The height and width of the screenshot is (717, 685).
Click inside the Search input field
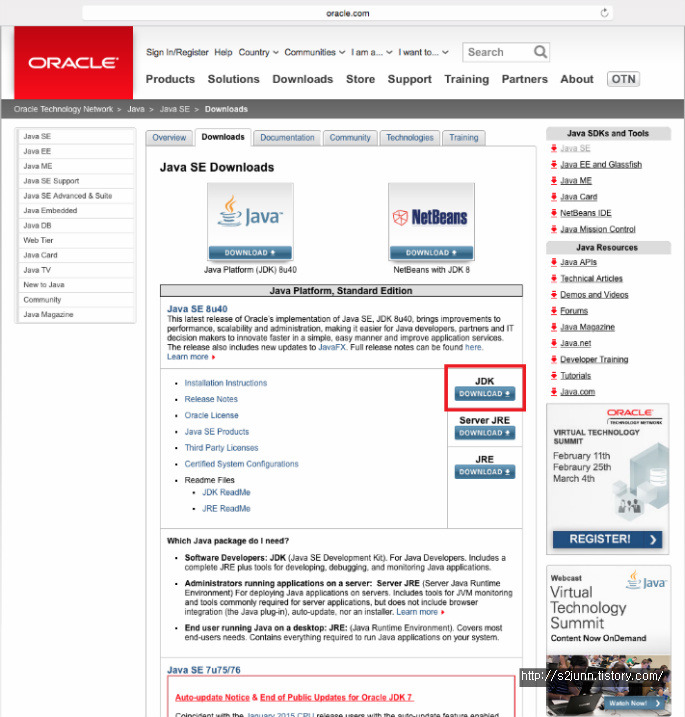click(x=498, y=52)
